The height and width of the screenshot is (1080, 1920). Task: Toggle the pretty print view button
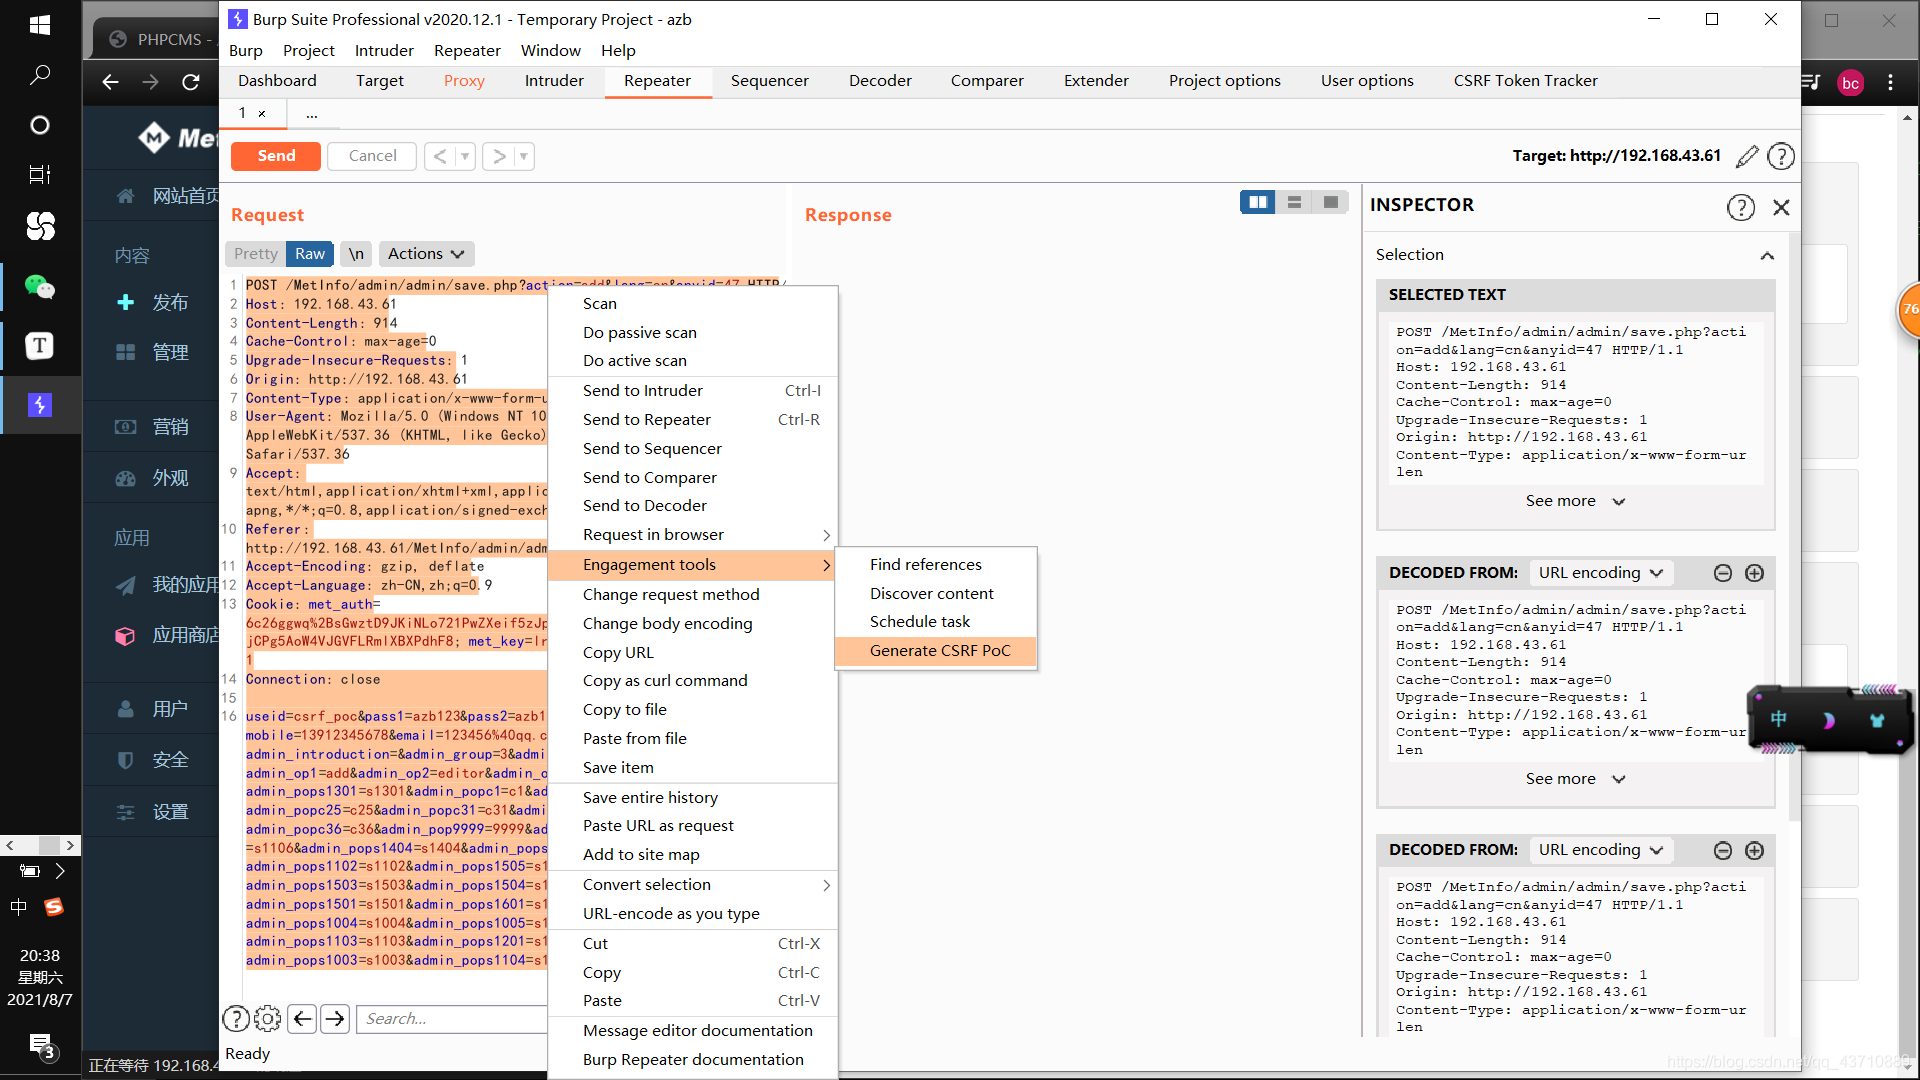coord(255,252)
